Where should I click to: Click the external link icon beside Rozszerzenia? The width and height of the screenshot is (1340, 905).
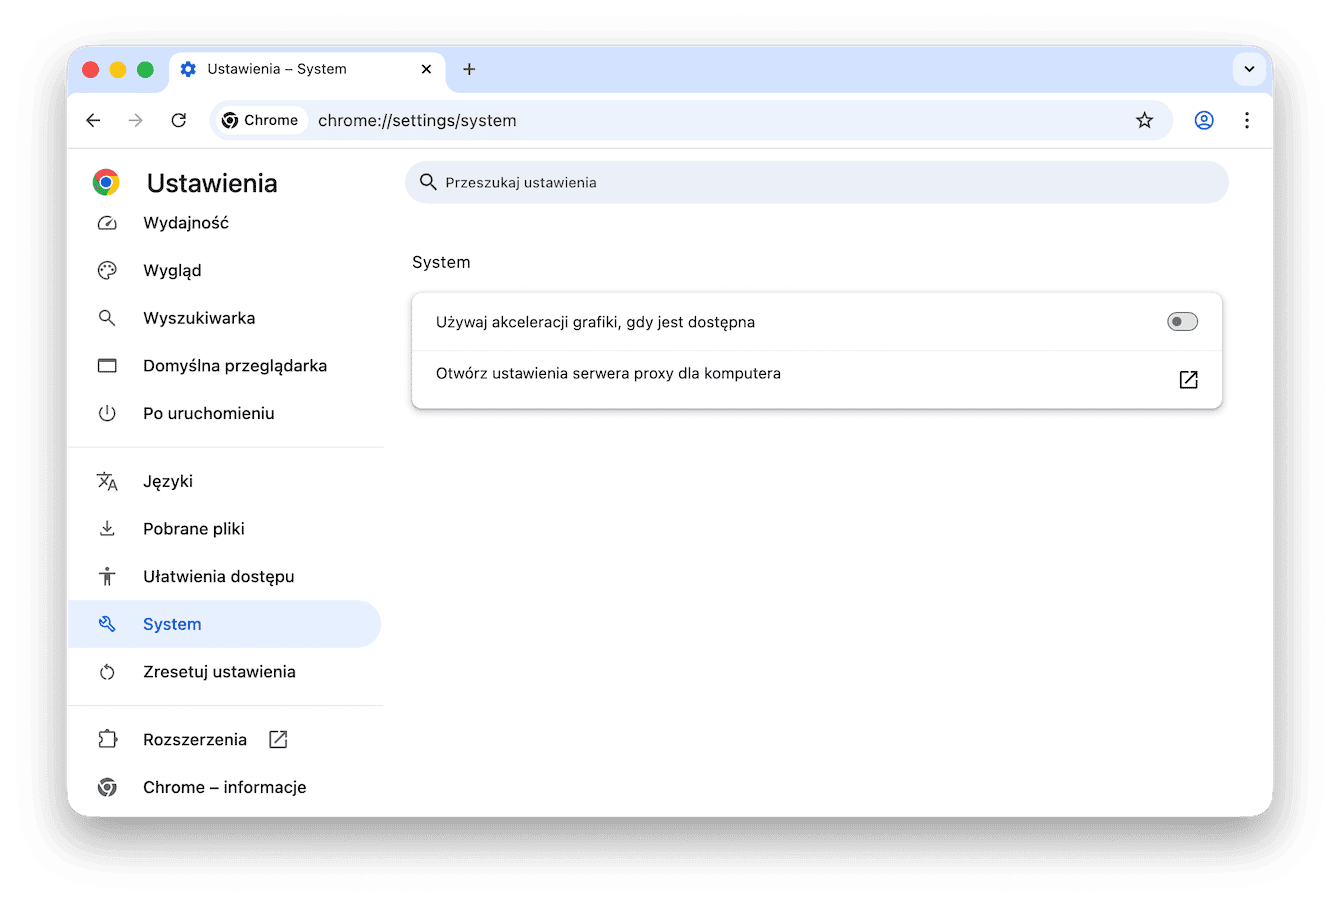278,739
